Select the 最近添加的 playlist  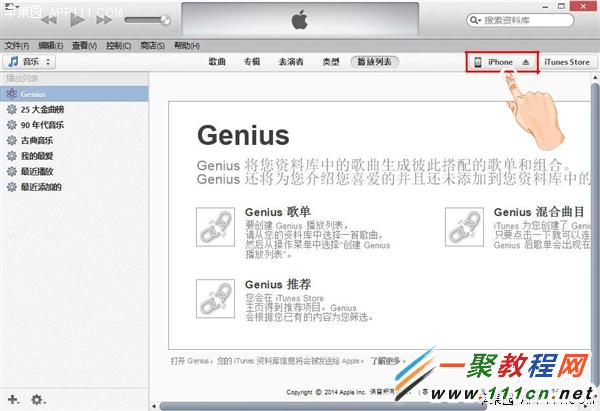[x=74, y=187]
